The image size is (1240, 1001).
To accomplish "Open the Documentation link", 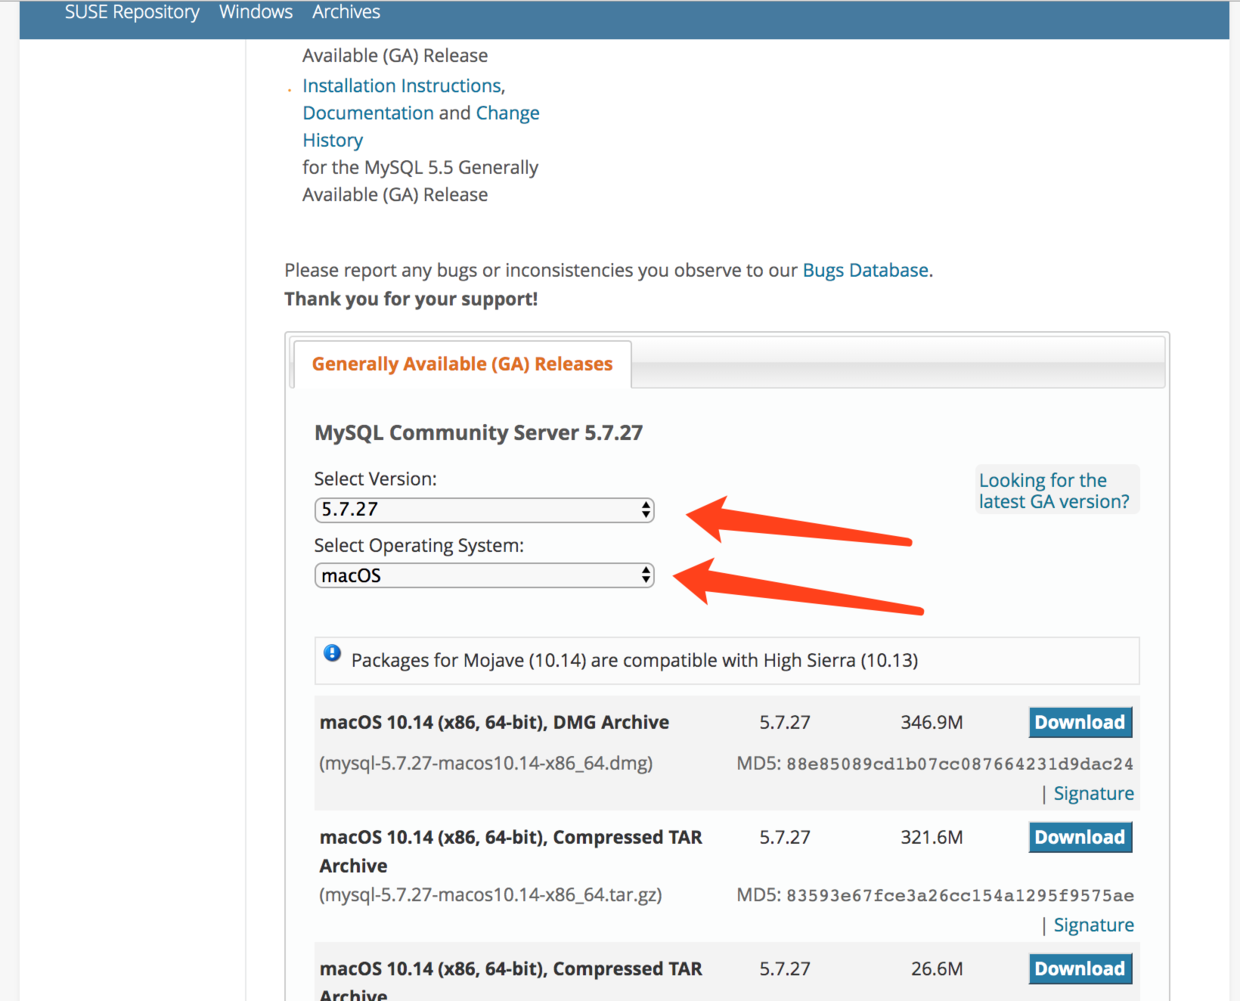I will coord(368,113).
